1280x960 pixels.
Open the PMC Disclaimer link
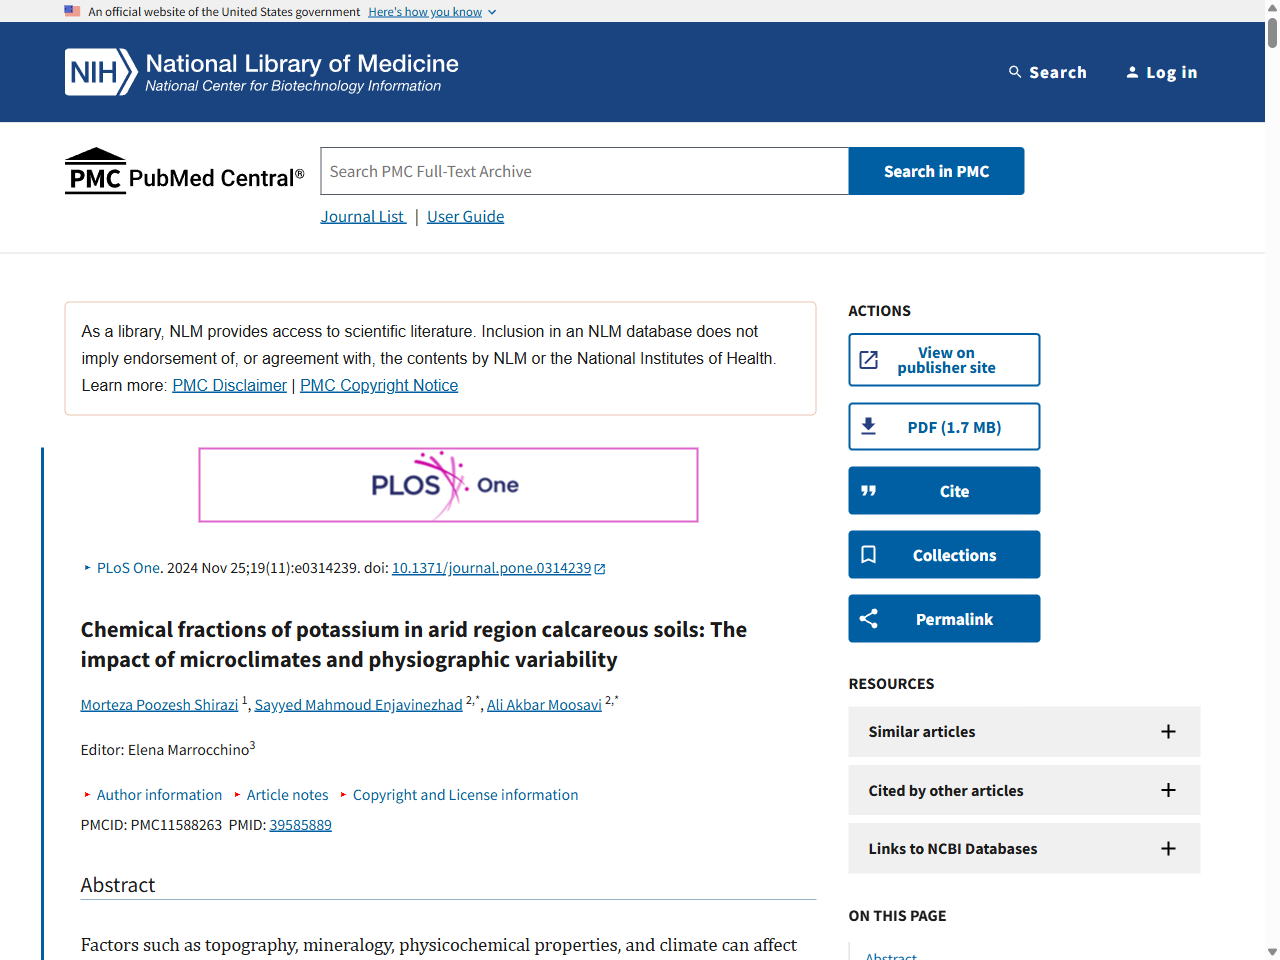pyautogui.click(x=229, y=386)
